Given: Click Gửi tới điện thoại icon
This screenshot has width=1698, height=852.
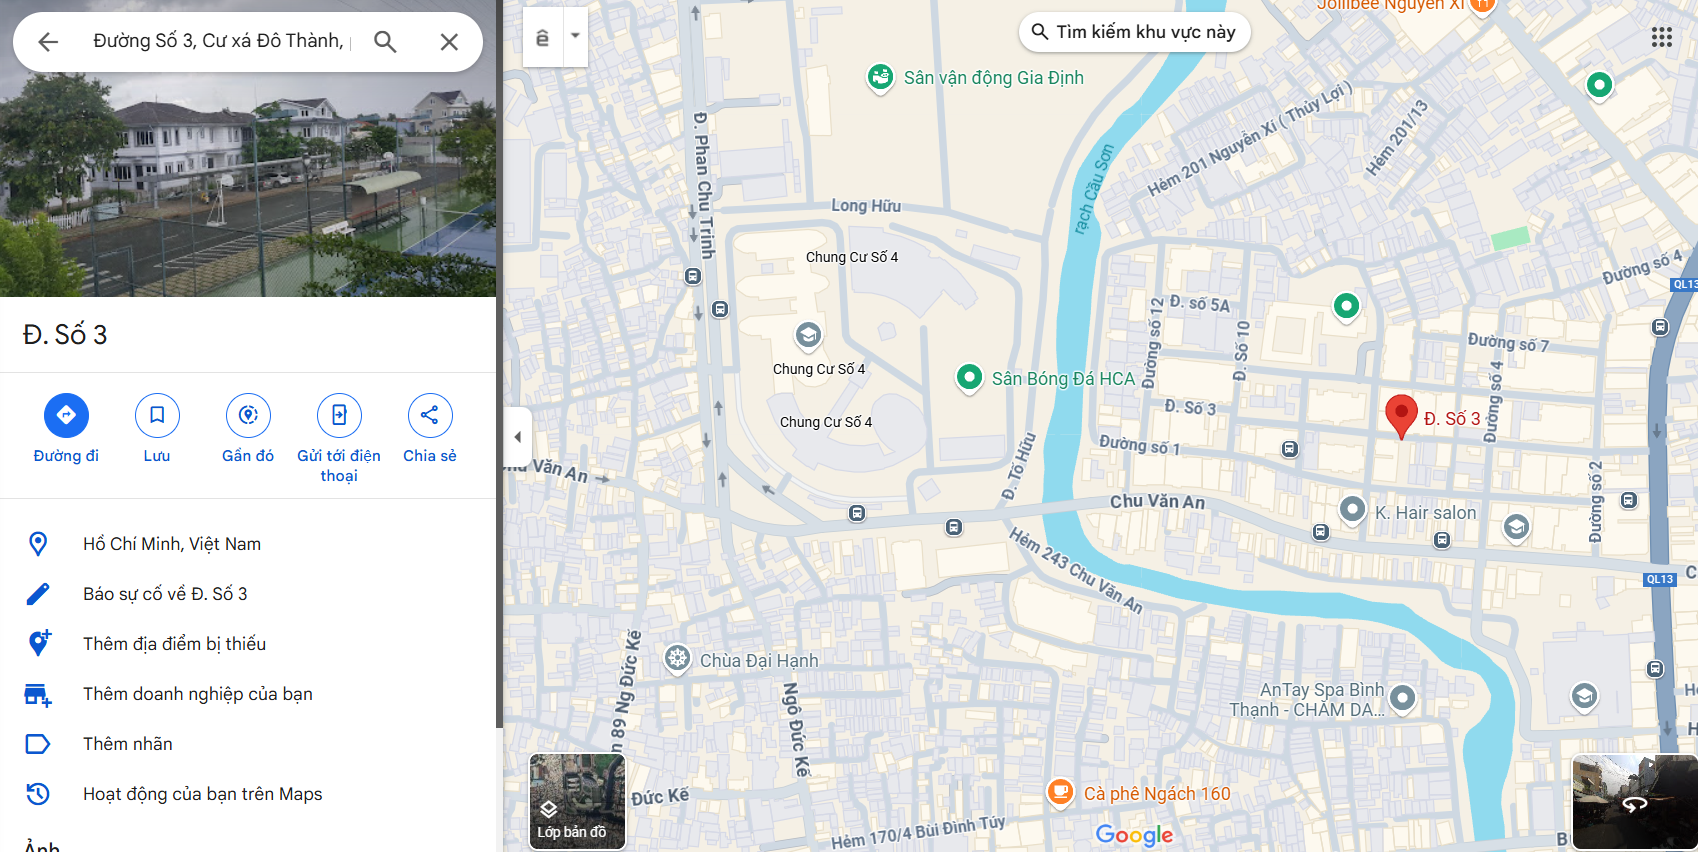Looking at the screenshot, I should coord(339,416).
